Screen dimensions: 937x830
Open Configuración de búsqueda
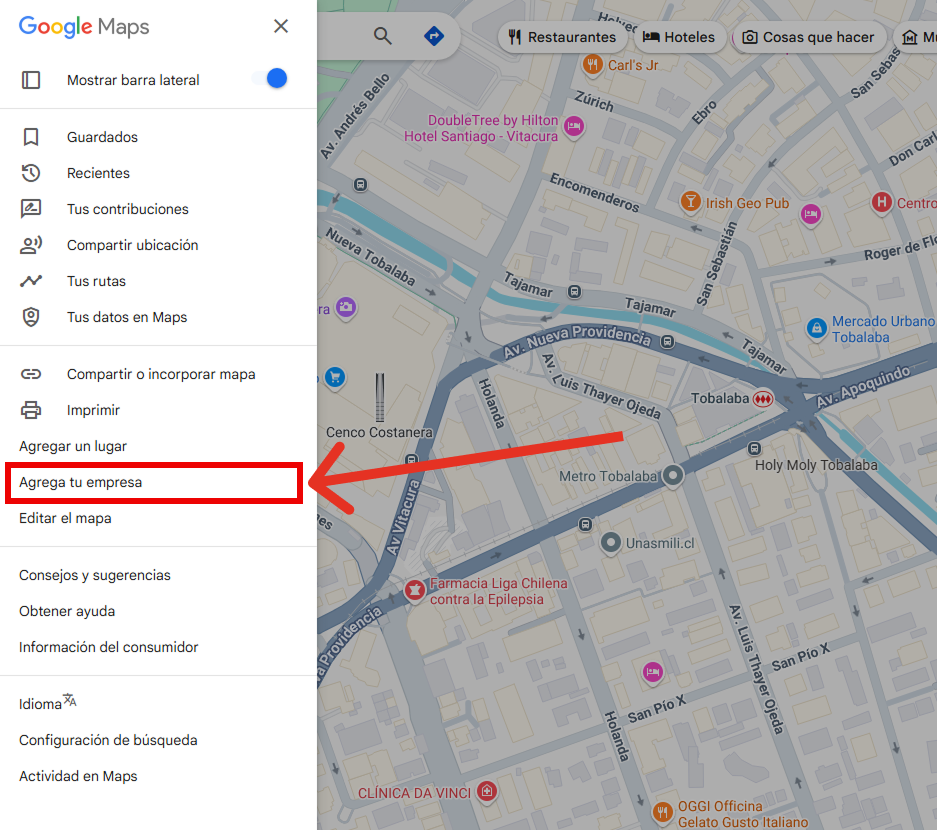click(158, 740)
